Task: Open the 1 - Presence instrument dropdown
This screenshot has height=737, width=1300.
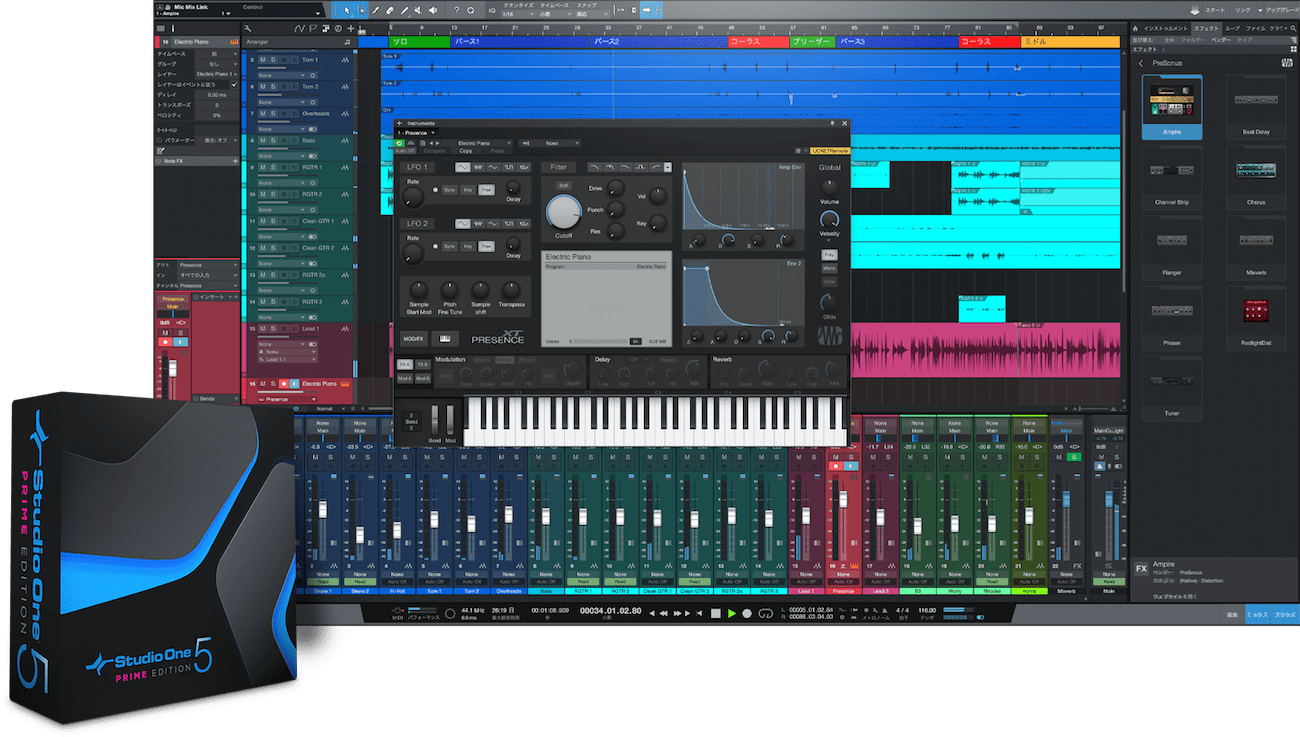Action: point(416,133)
